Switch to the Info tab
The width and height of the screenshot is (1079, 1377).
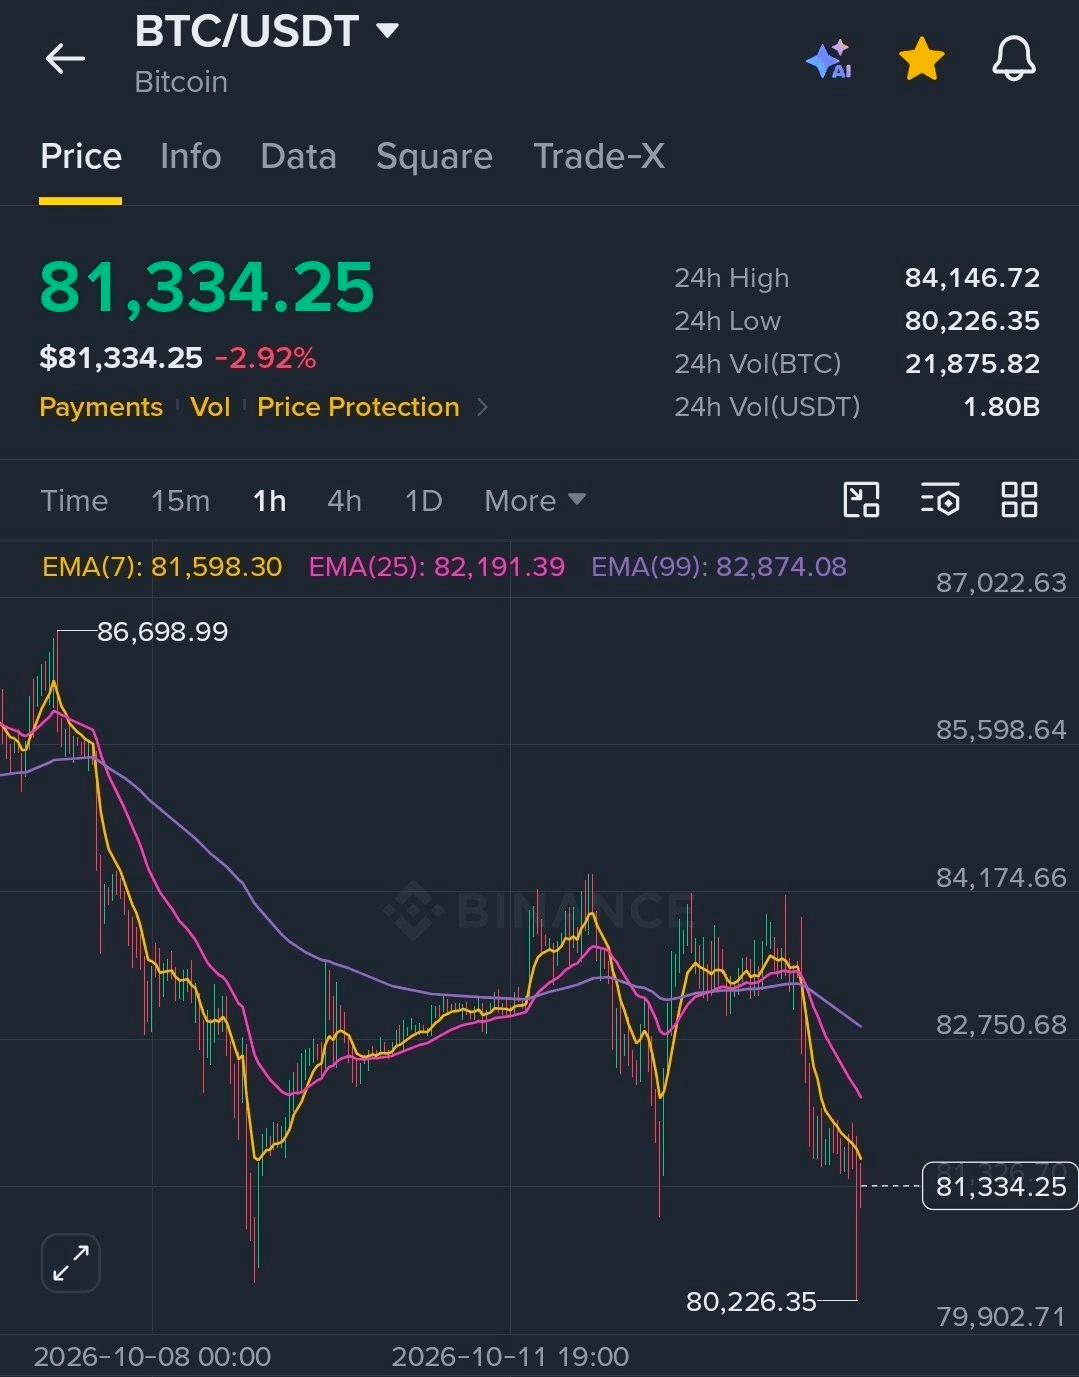pyautogui.click(x=190, y=156)
